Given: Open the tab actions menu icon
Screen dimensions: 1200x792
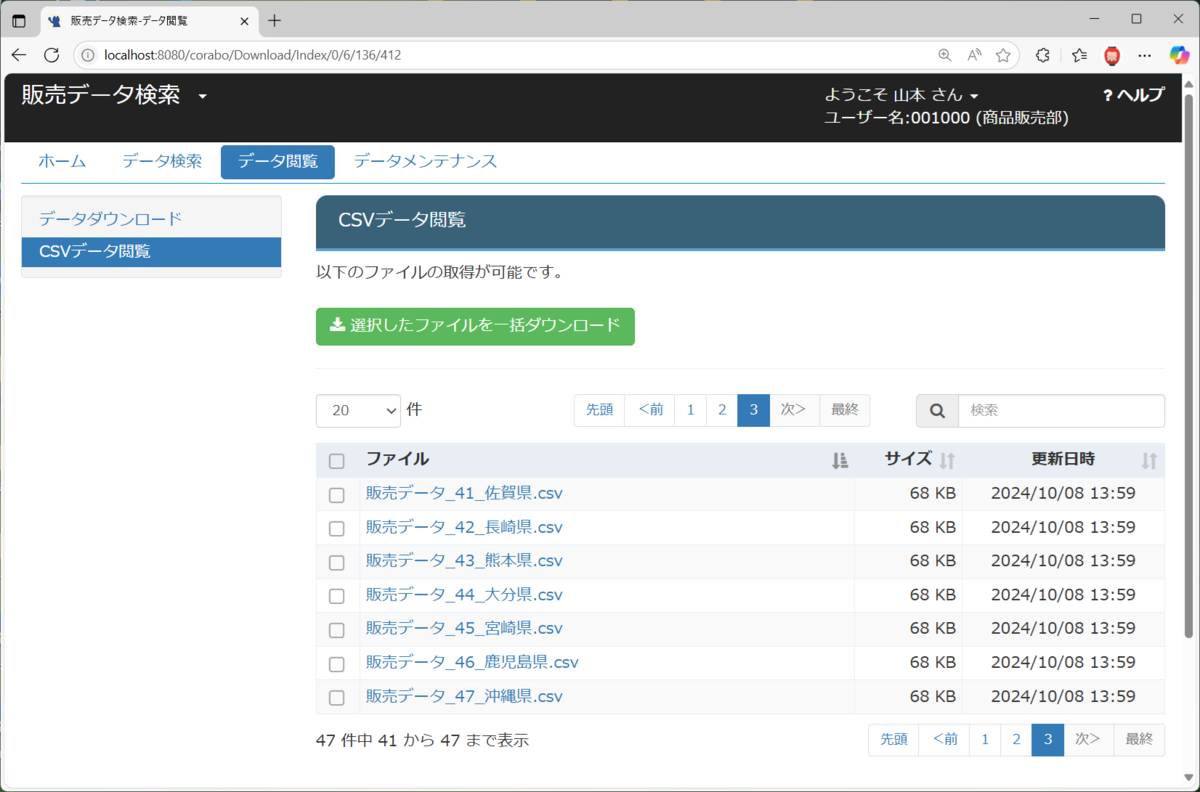Looking at the screenshot, I should coord(19,20).
